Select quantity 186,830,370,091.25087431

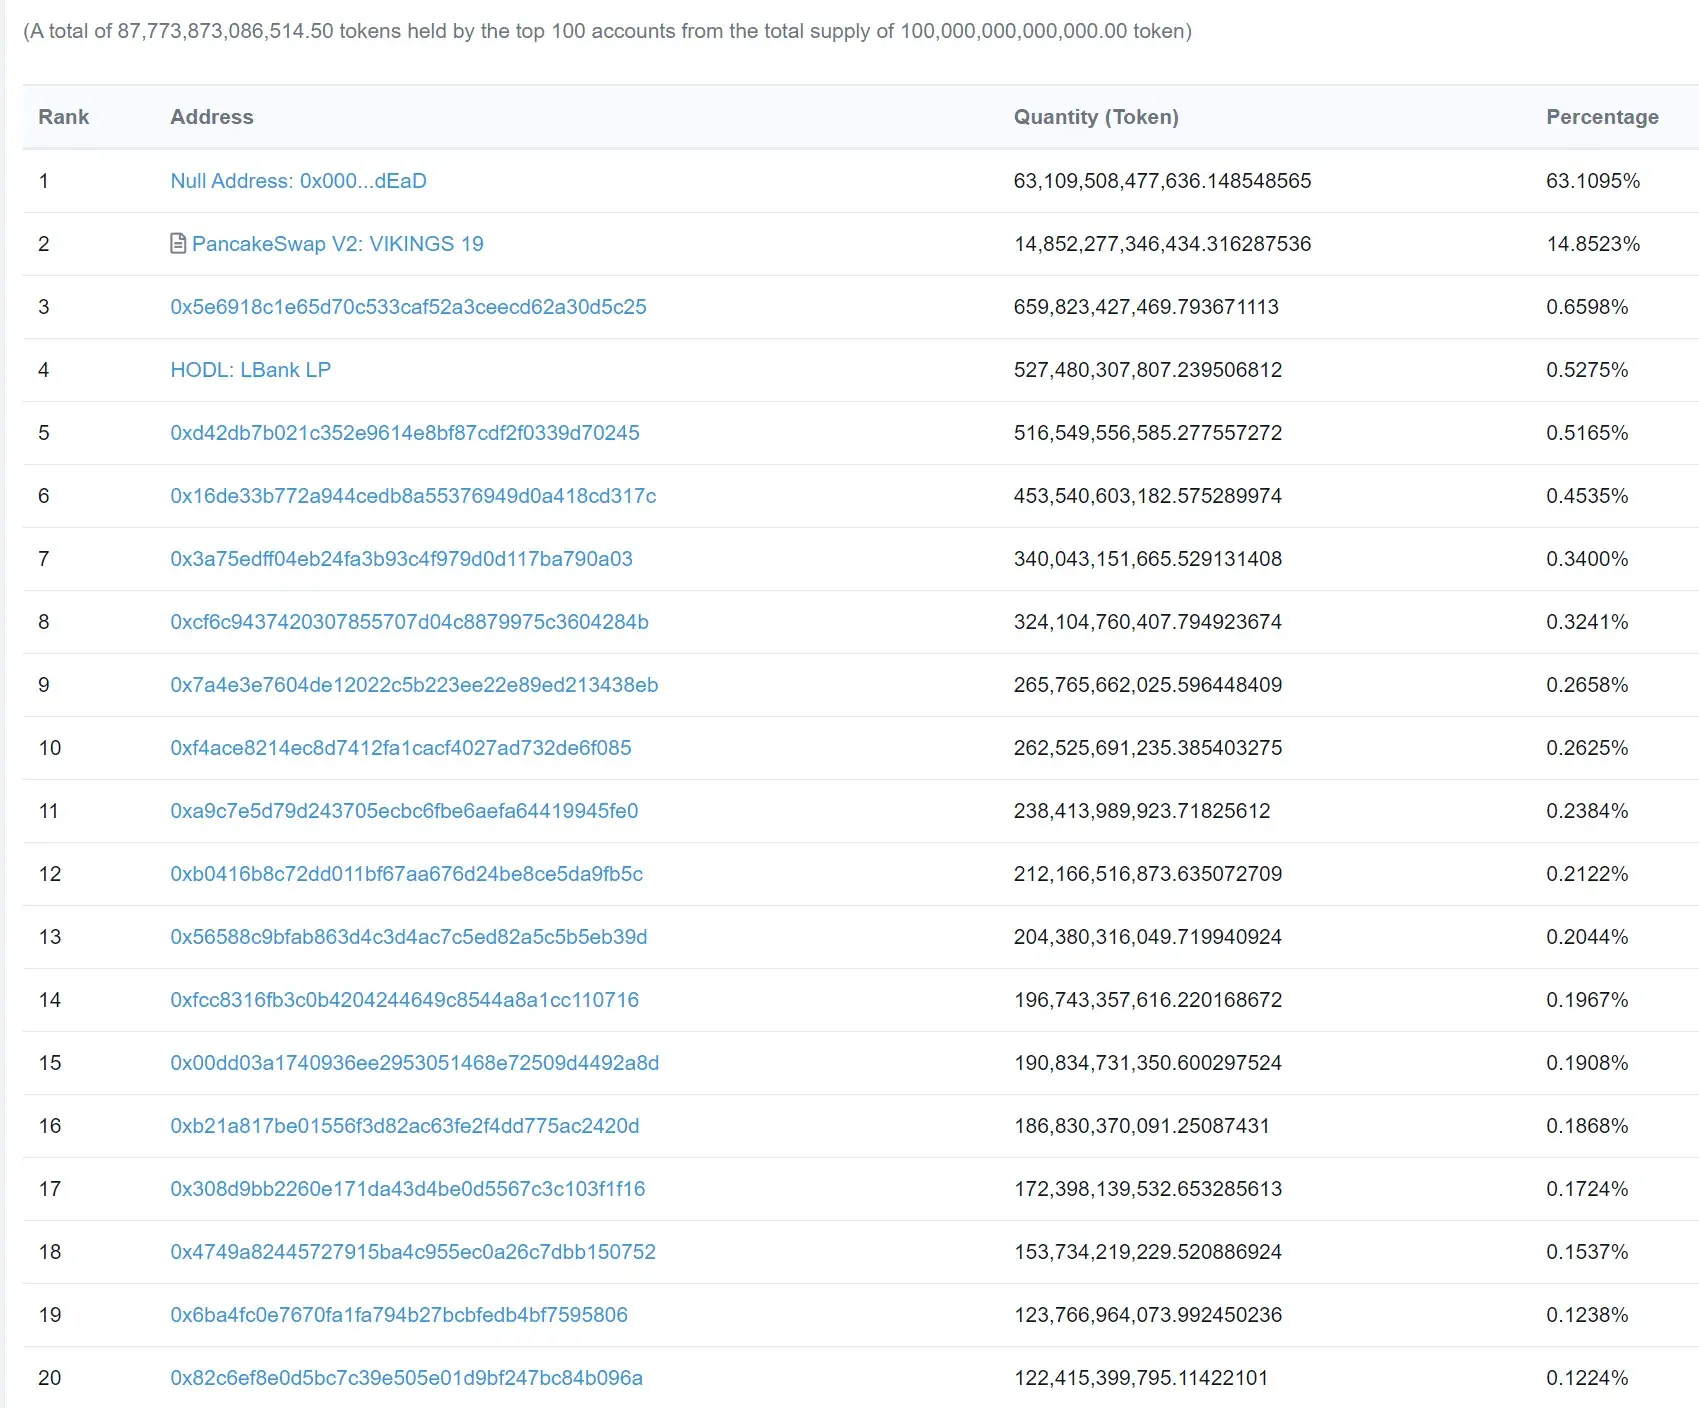1142,1126
